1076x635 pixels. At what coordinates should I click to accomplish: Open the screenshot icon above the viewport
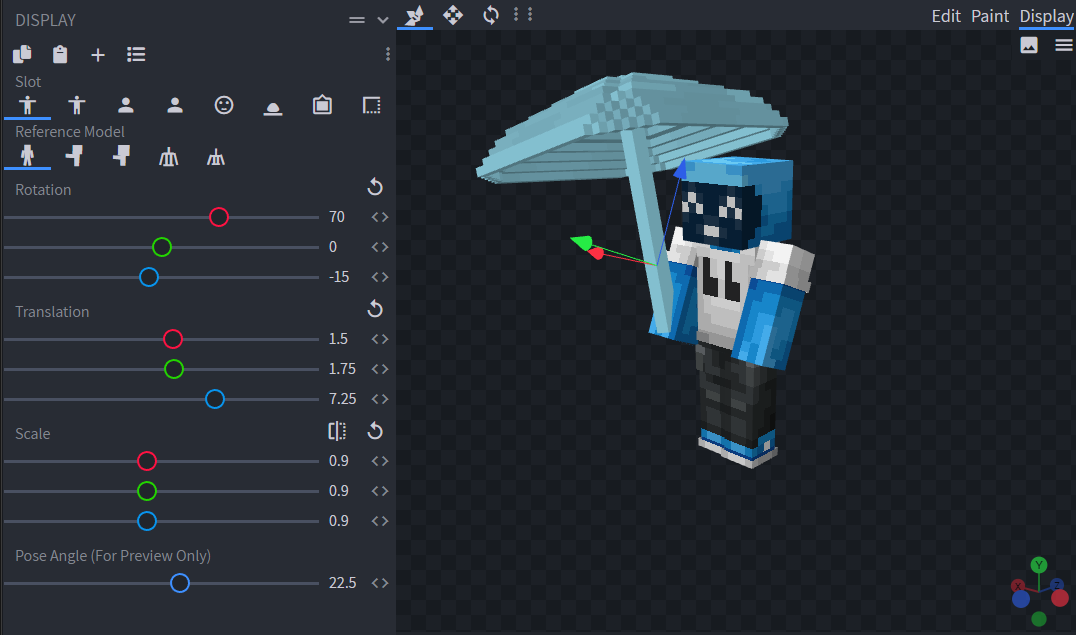click(x=1029, y=44)
